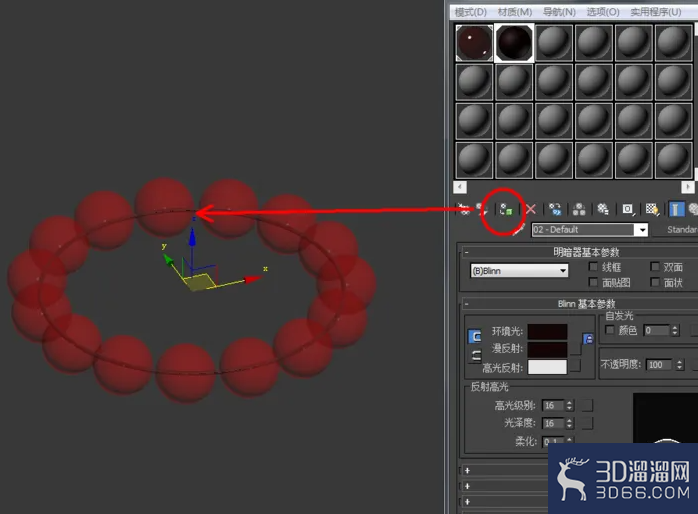Click the red X Reset Material icon
This screenshot has height=514, width=698.
[x=531, y=209]
